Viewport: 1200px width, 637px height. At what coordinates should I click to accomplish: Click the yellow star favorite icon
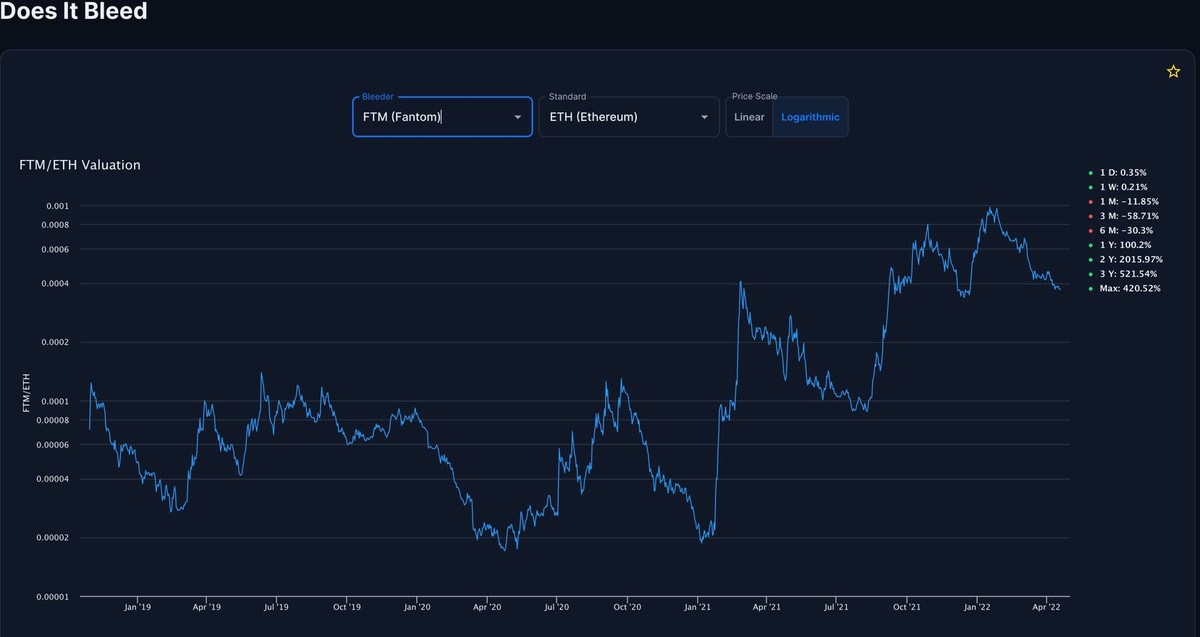tap(1173, 71)
